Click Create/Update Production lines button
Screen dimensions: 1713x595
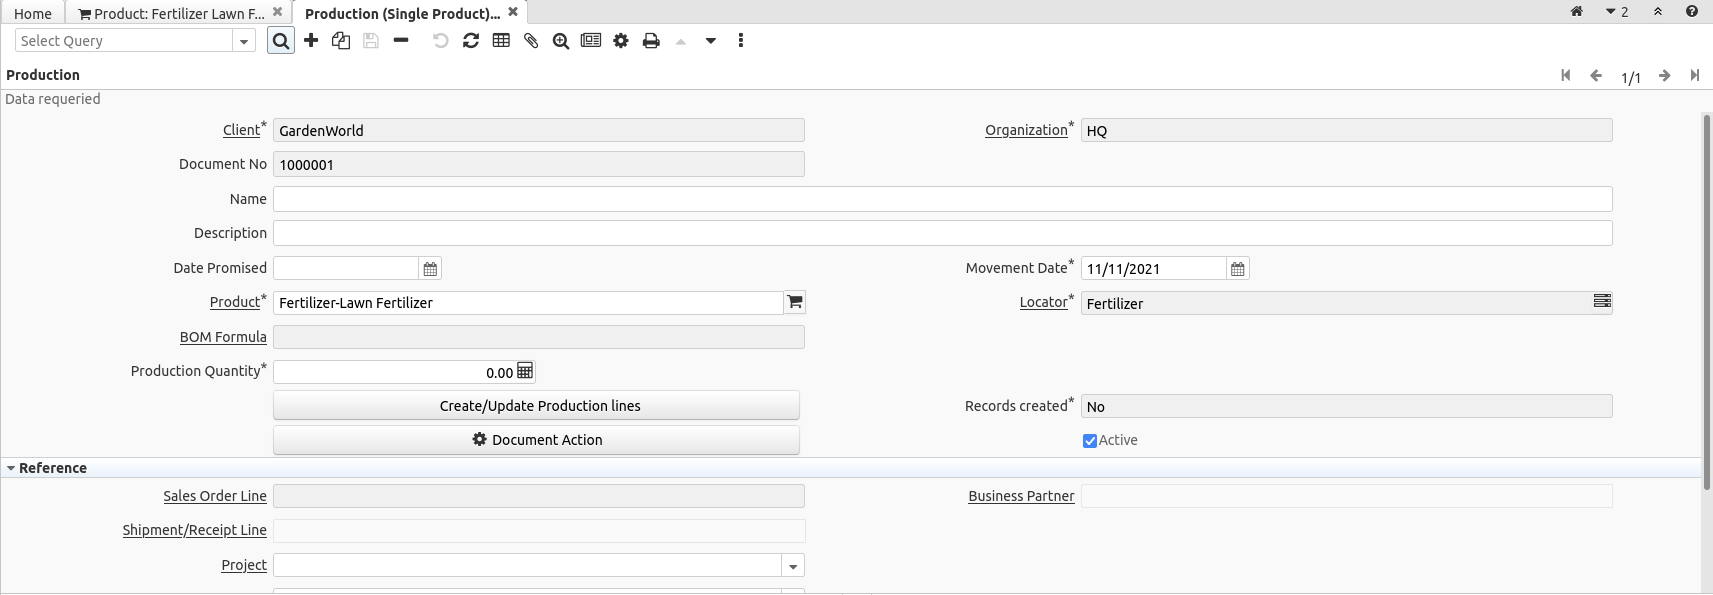[x=536, y=406]
